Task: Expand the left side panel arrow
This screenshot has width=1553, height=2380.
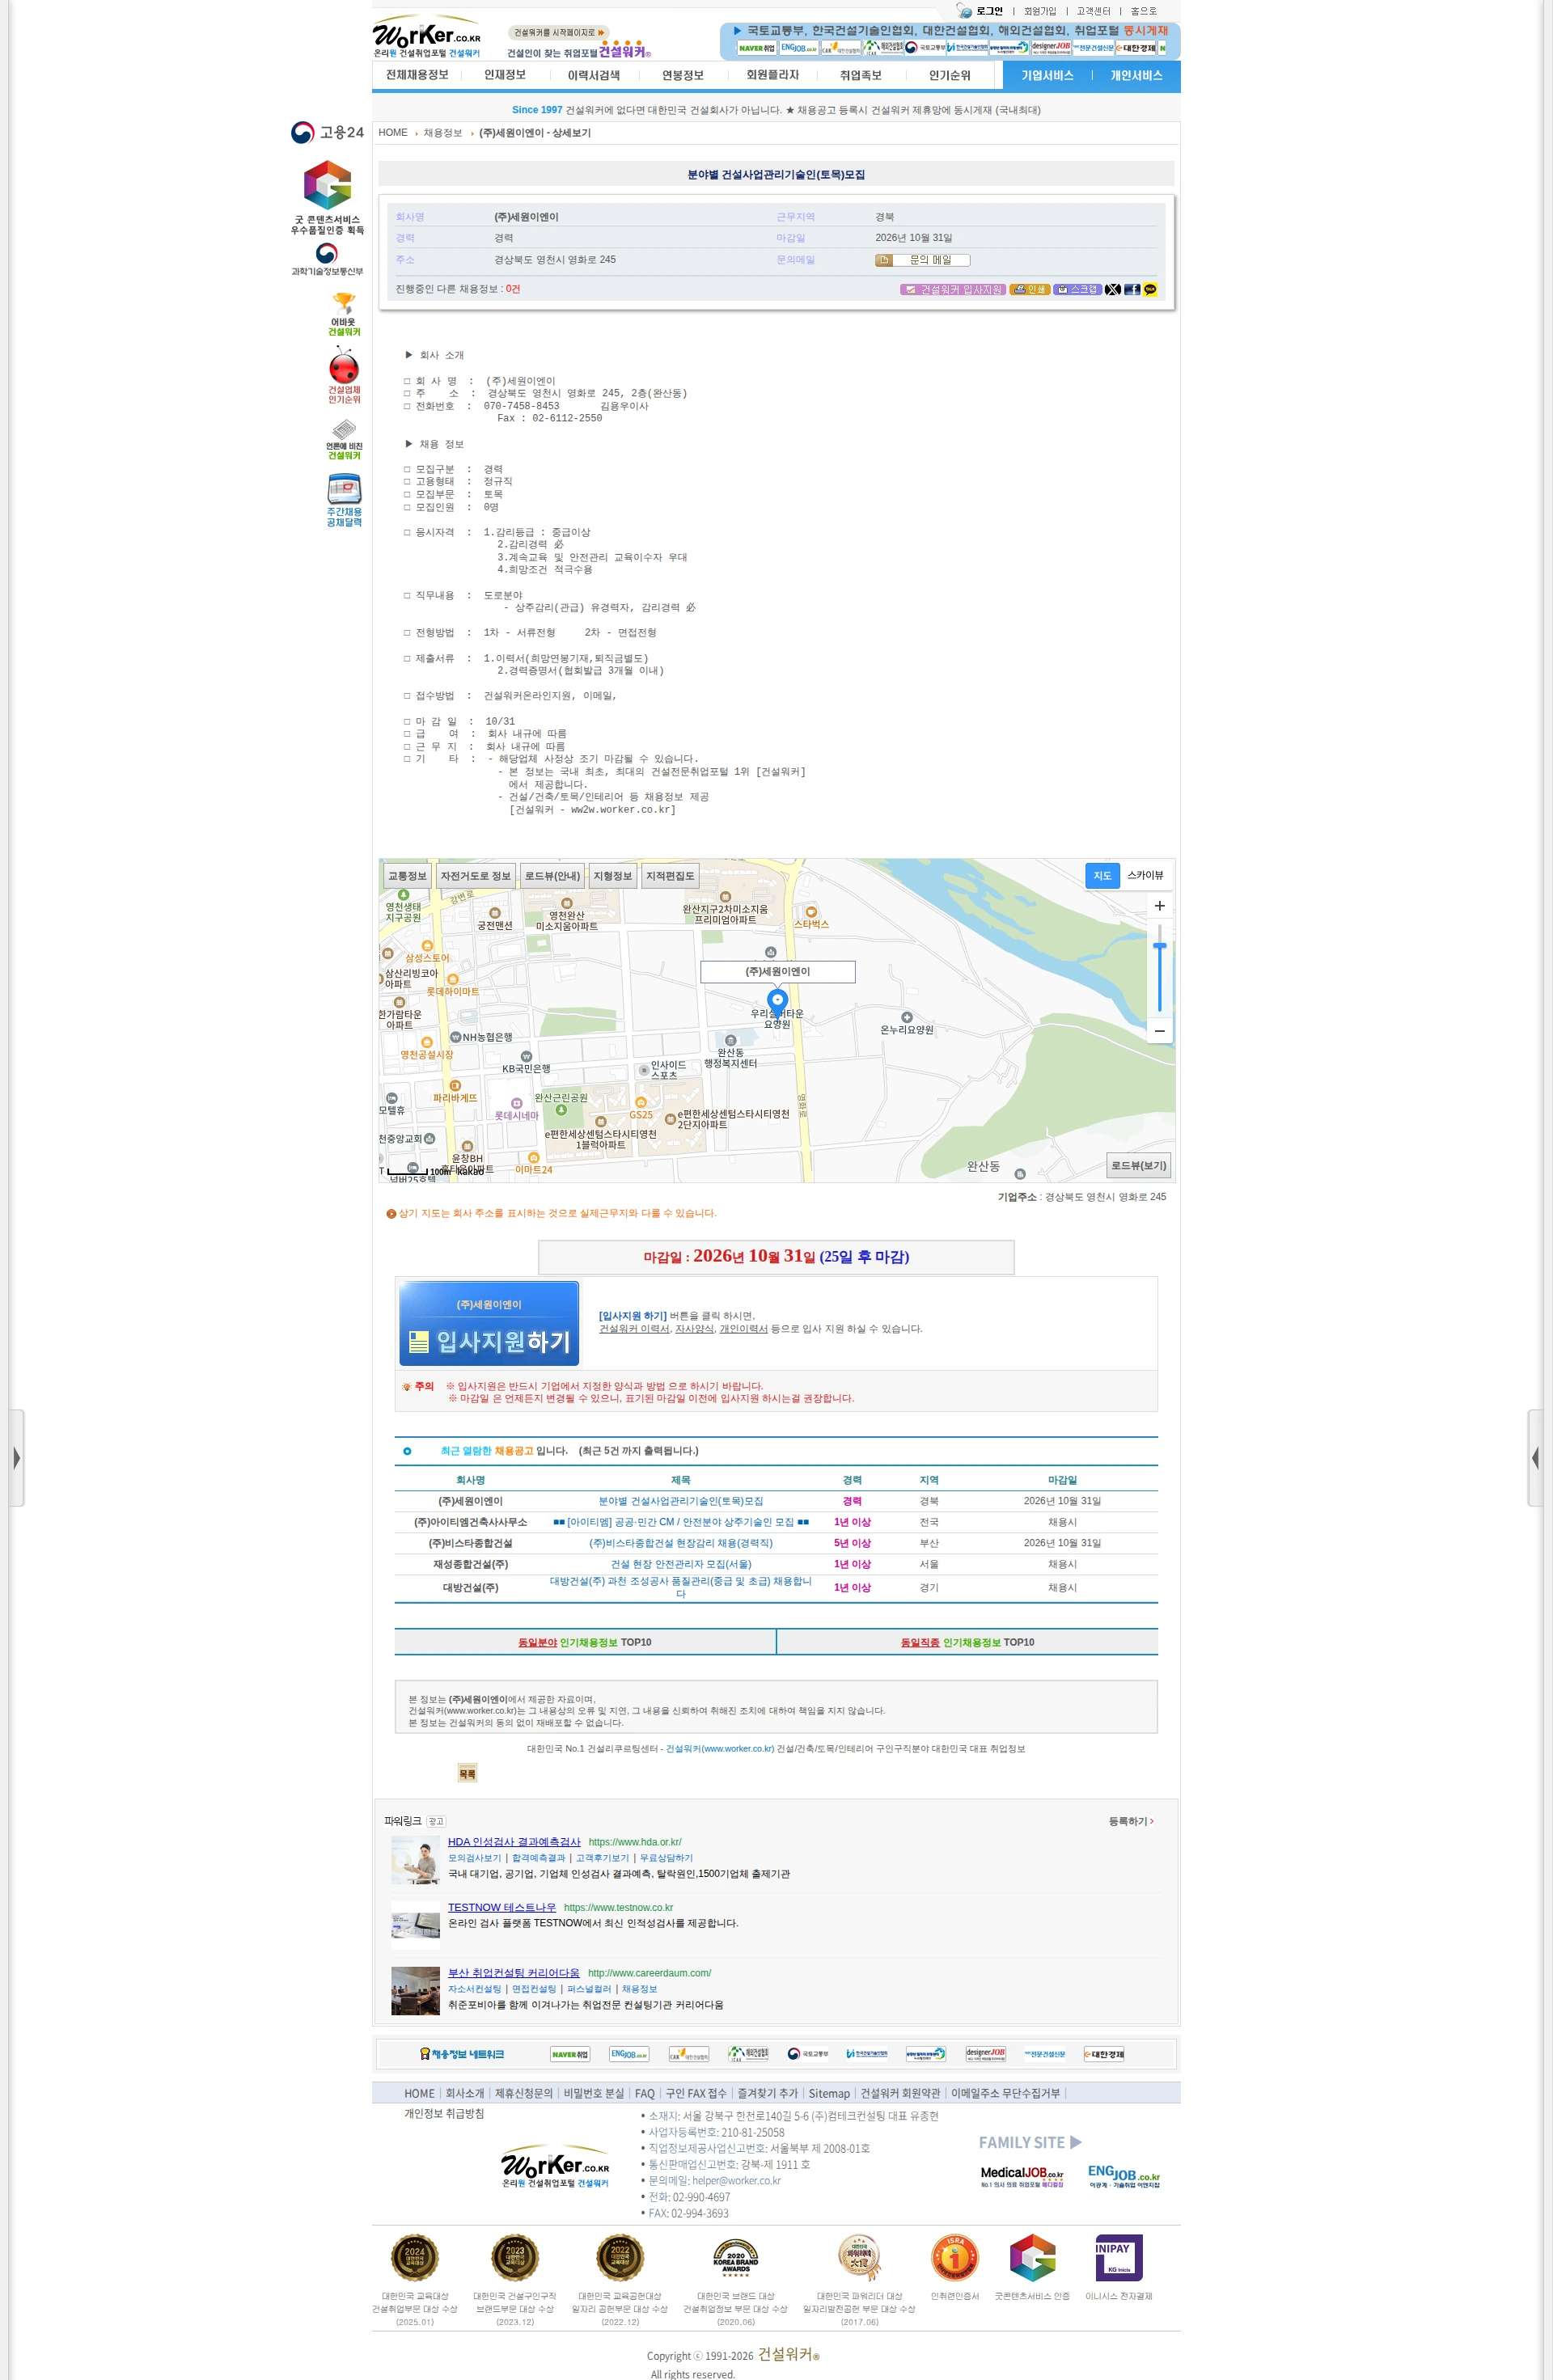Action: point(16,1458)
